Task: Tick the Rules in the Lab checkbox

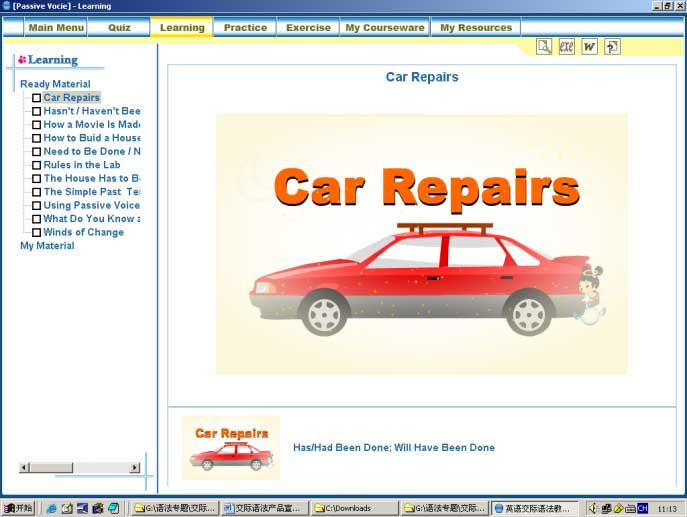Action: click(x=37, y=165)
